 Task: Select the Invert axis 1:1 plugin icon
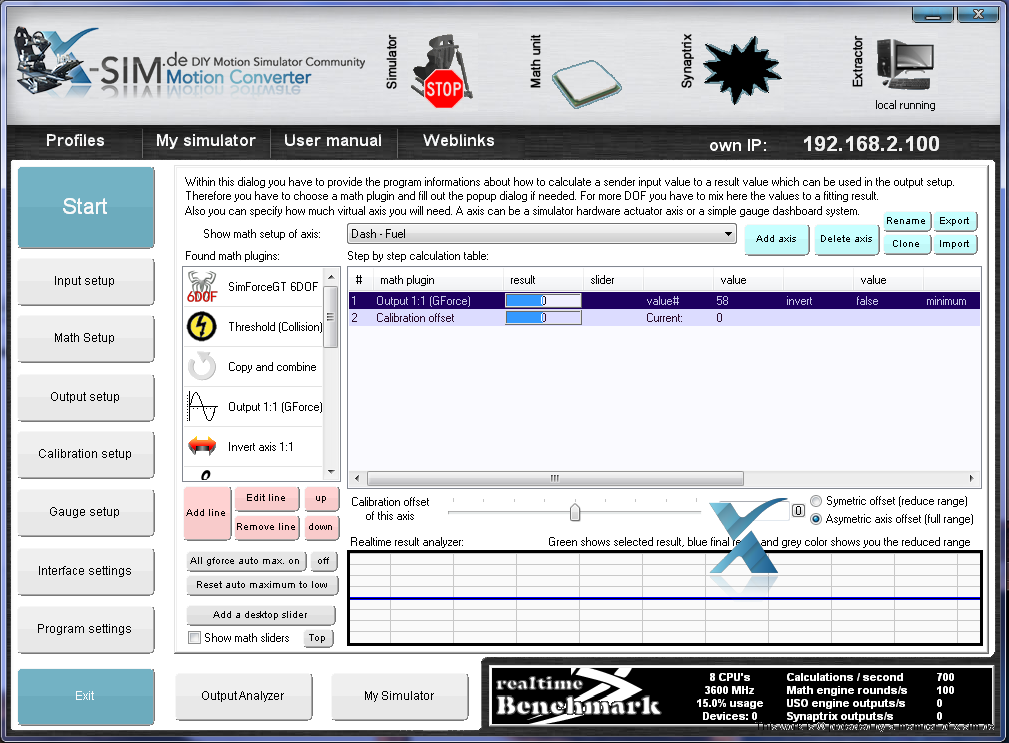point(203,447)
